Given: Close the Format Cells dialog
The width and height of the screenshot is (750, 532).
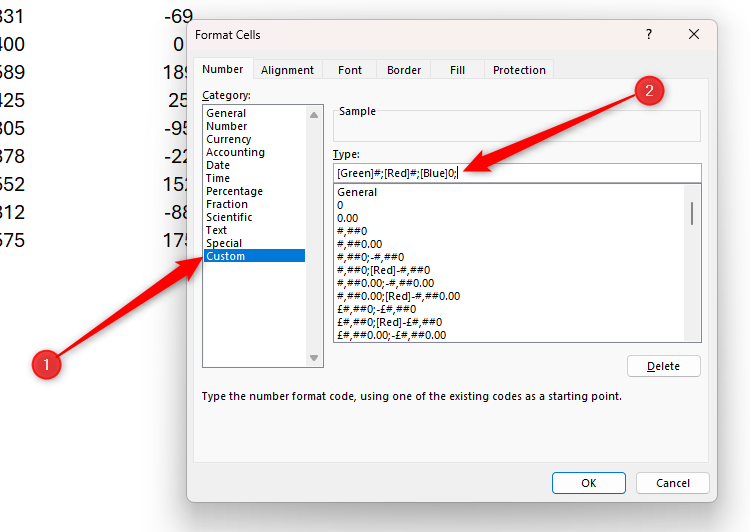Looking at the screenshot, I should click(x=694, y=35).
